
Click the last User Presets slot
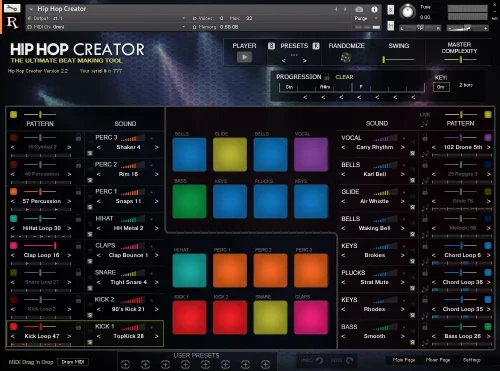265,365
